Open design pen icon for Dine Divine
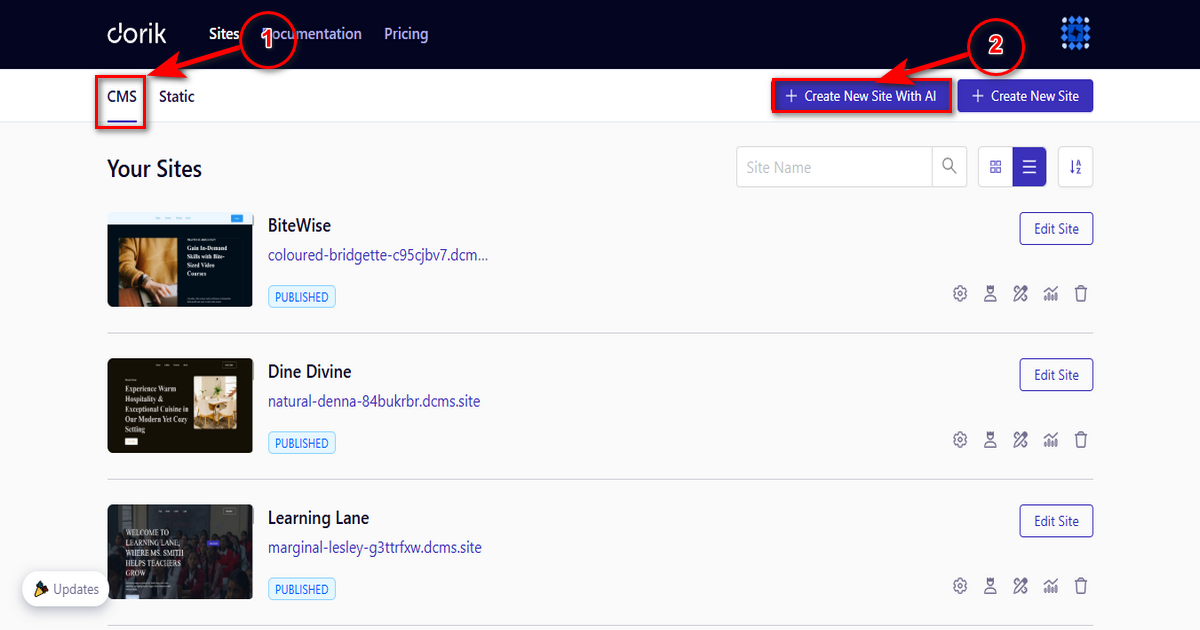Image resolution: width=1200 pixels, height=630 pixels. point(1020,440)
